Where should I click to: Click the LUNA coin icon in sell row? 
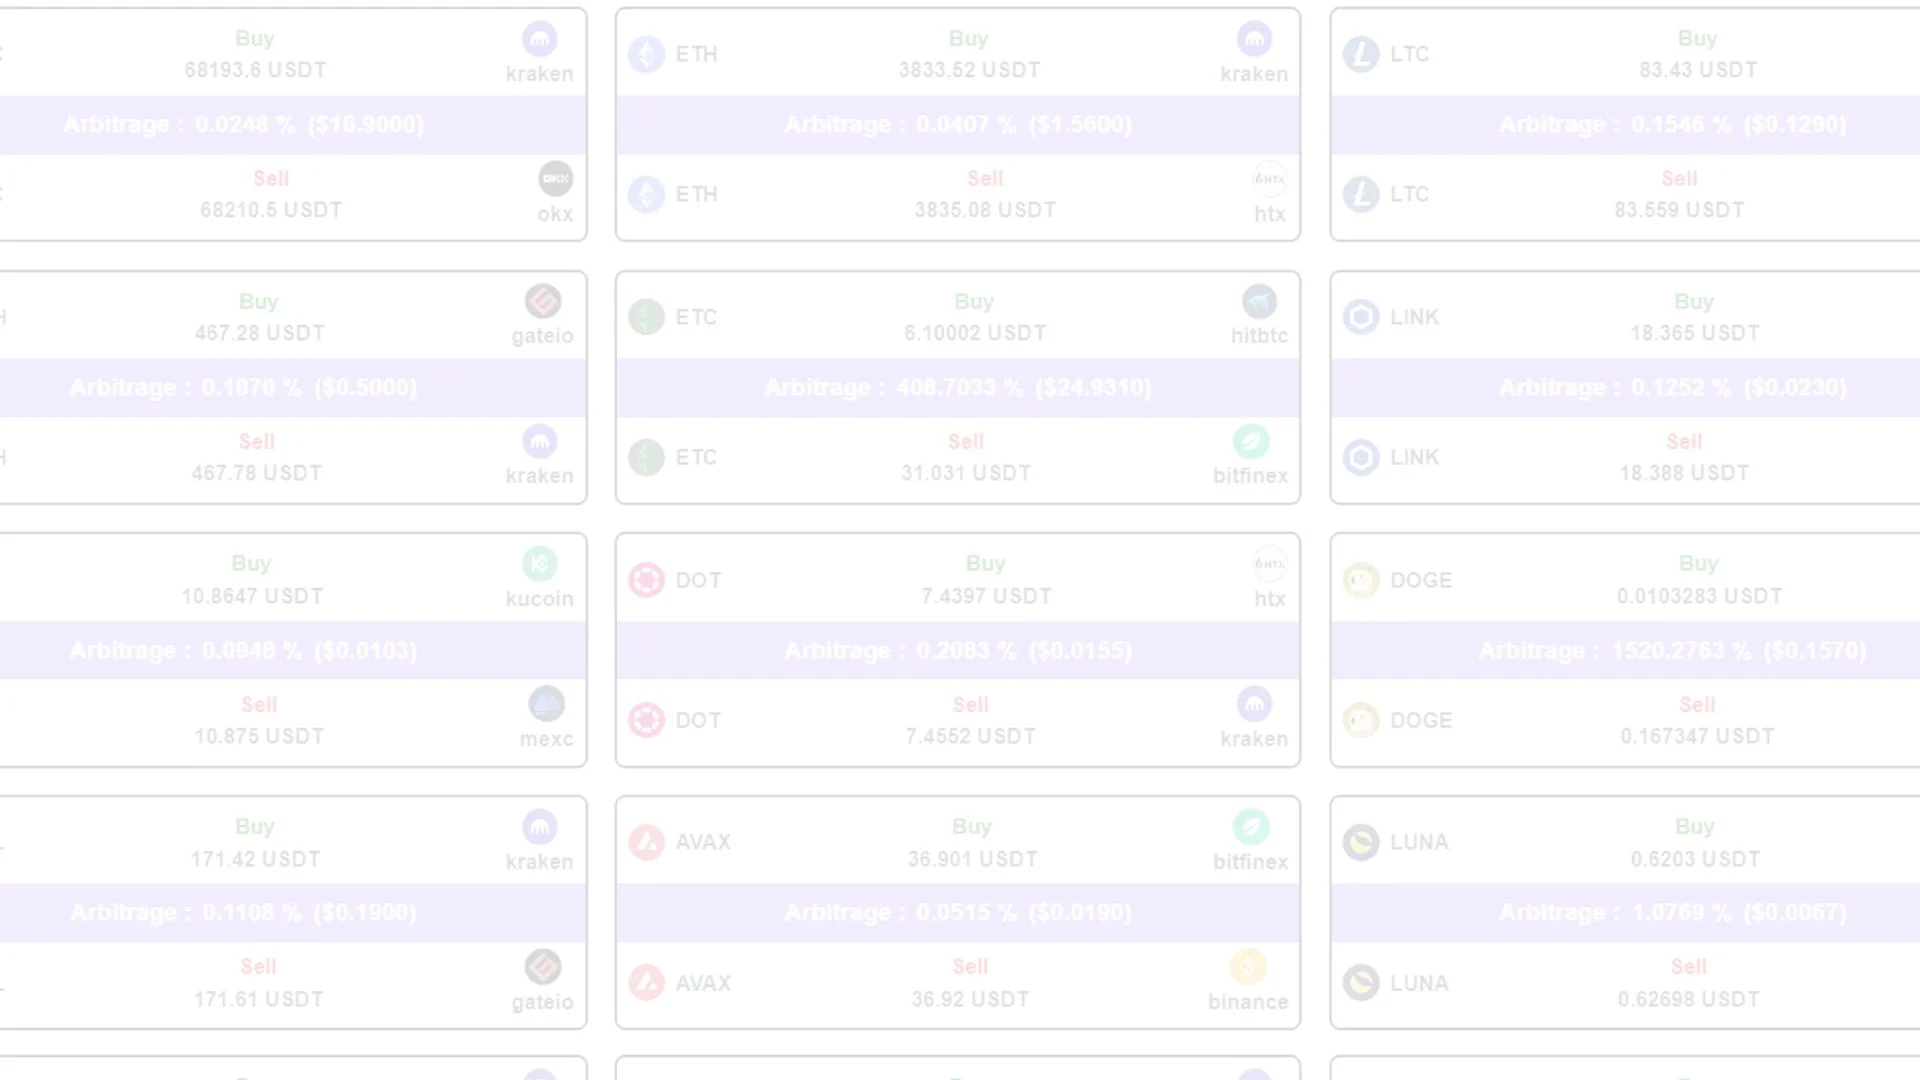click(1361, 983)
